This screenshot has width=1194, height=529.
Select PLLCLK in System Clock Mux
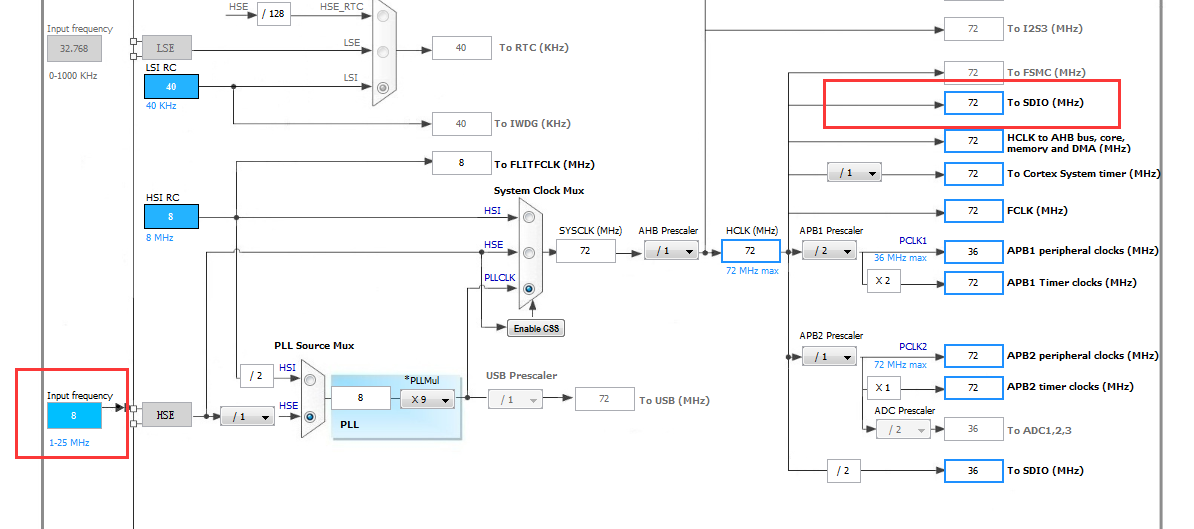528,288
